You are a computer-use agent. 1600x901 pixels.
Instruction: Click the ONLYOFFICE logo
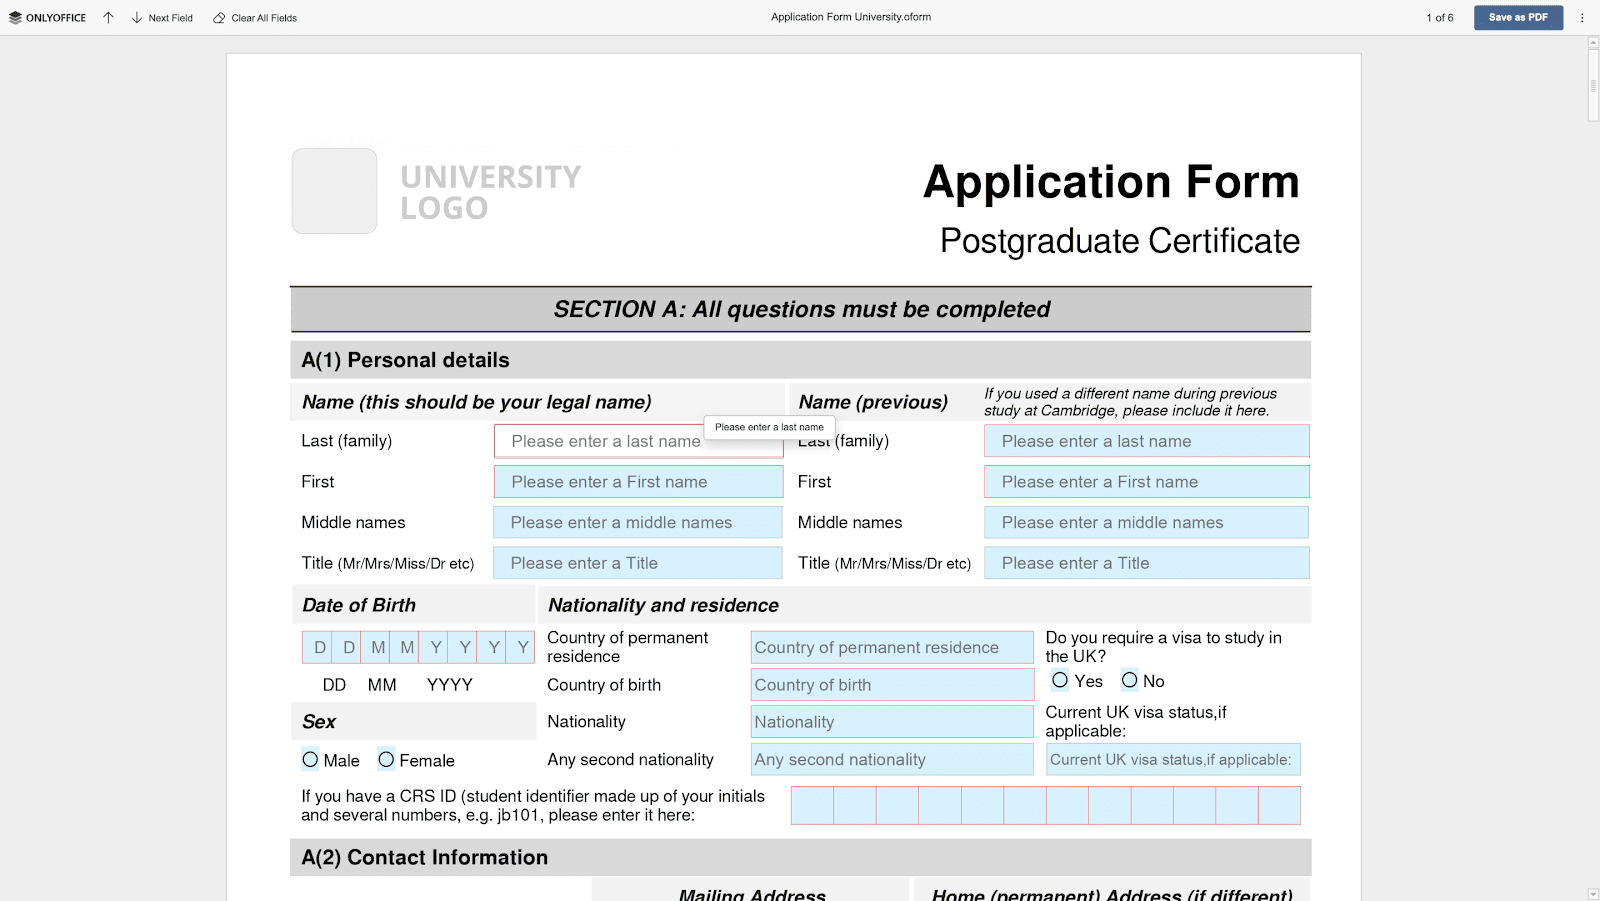click(47, 18)
